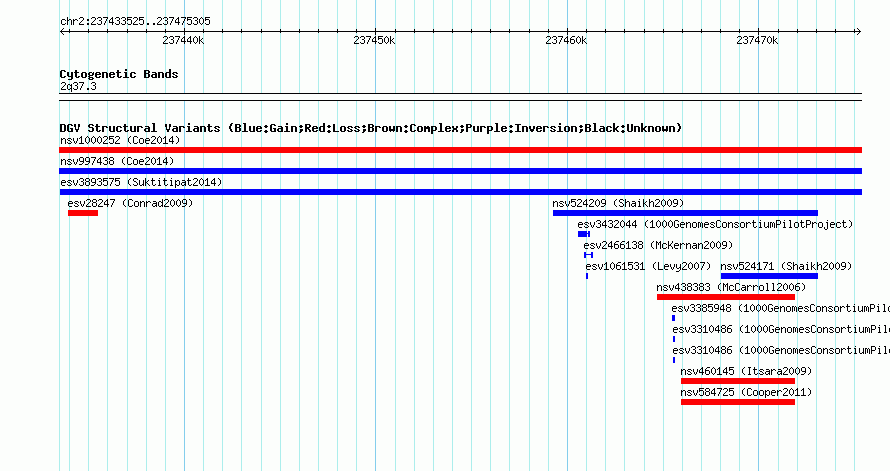This screenshot has width=890, height=471.
Task: Open nsv524171 (Shaikh2009) label
Action: [786, 266]
